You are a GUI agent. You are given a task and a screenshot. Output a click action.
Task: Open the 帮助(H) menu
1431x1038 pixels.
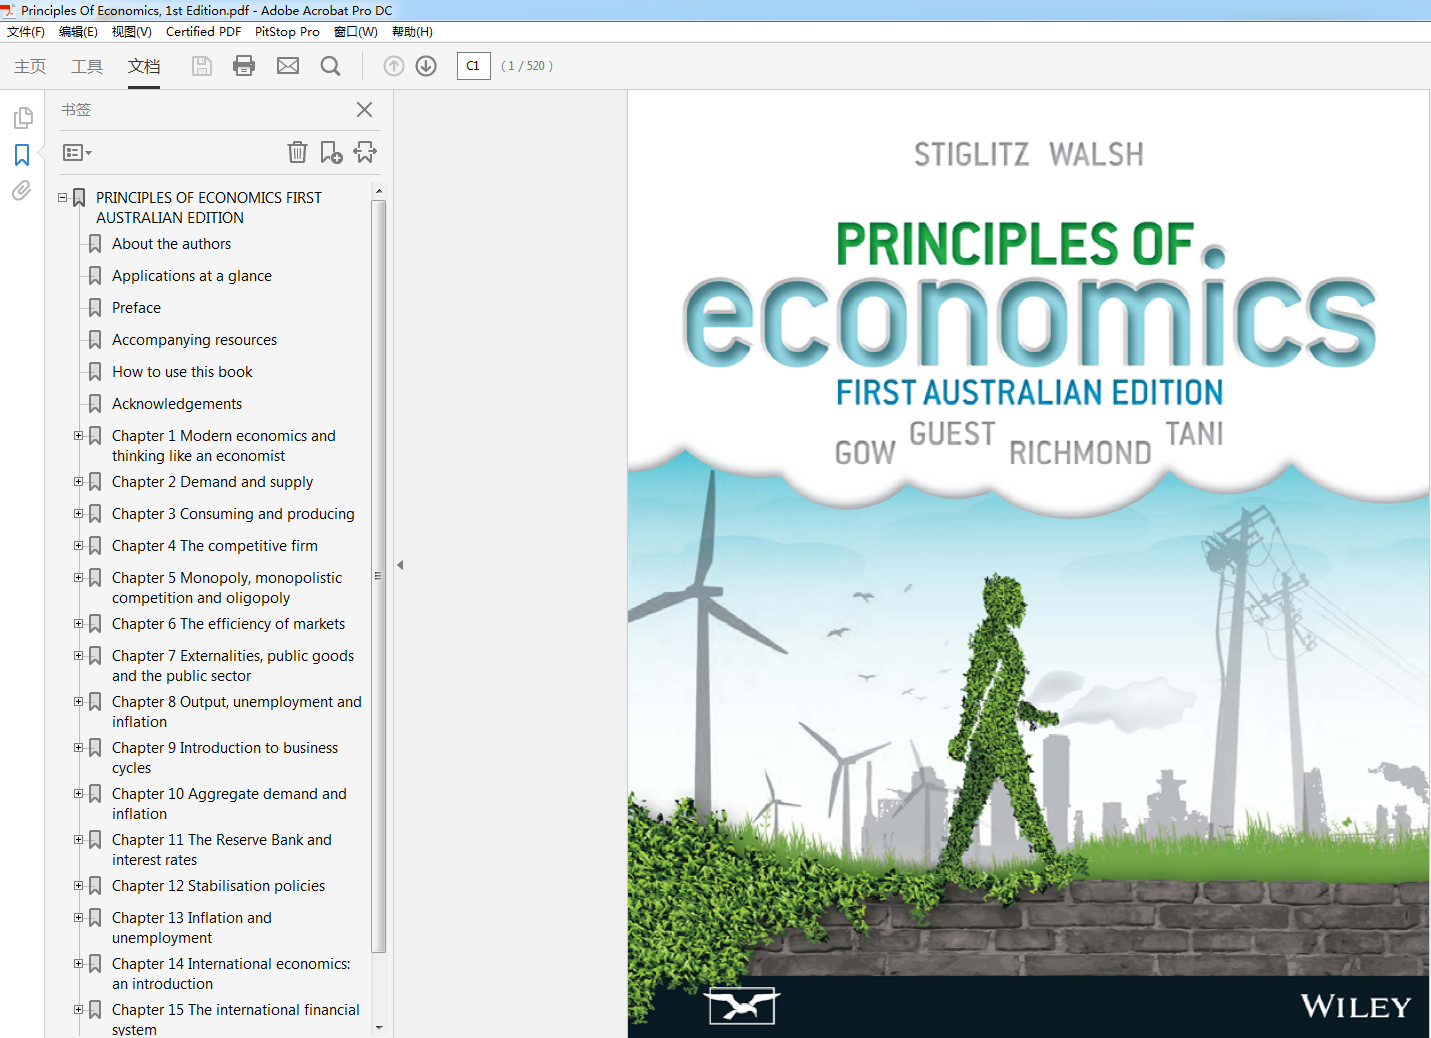(x=412, y=32)
